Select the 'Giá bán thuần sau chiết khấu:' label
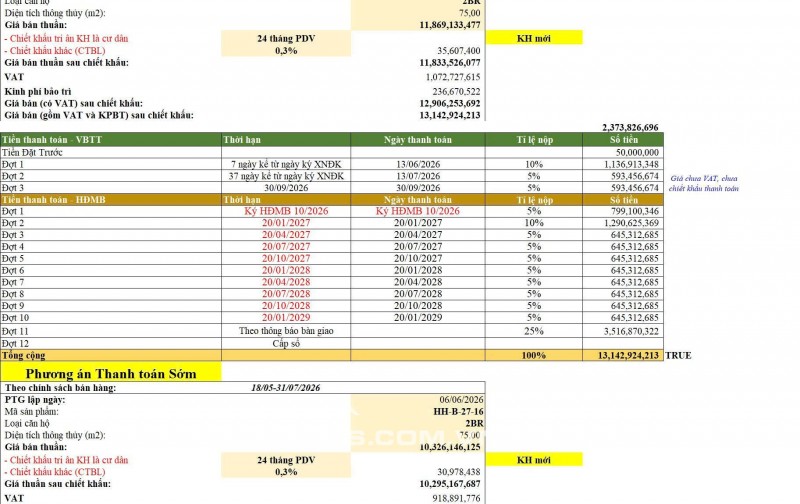This screenshot has height=504, width=800. [x=67, y=63]
